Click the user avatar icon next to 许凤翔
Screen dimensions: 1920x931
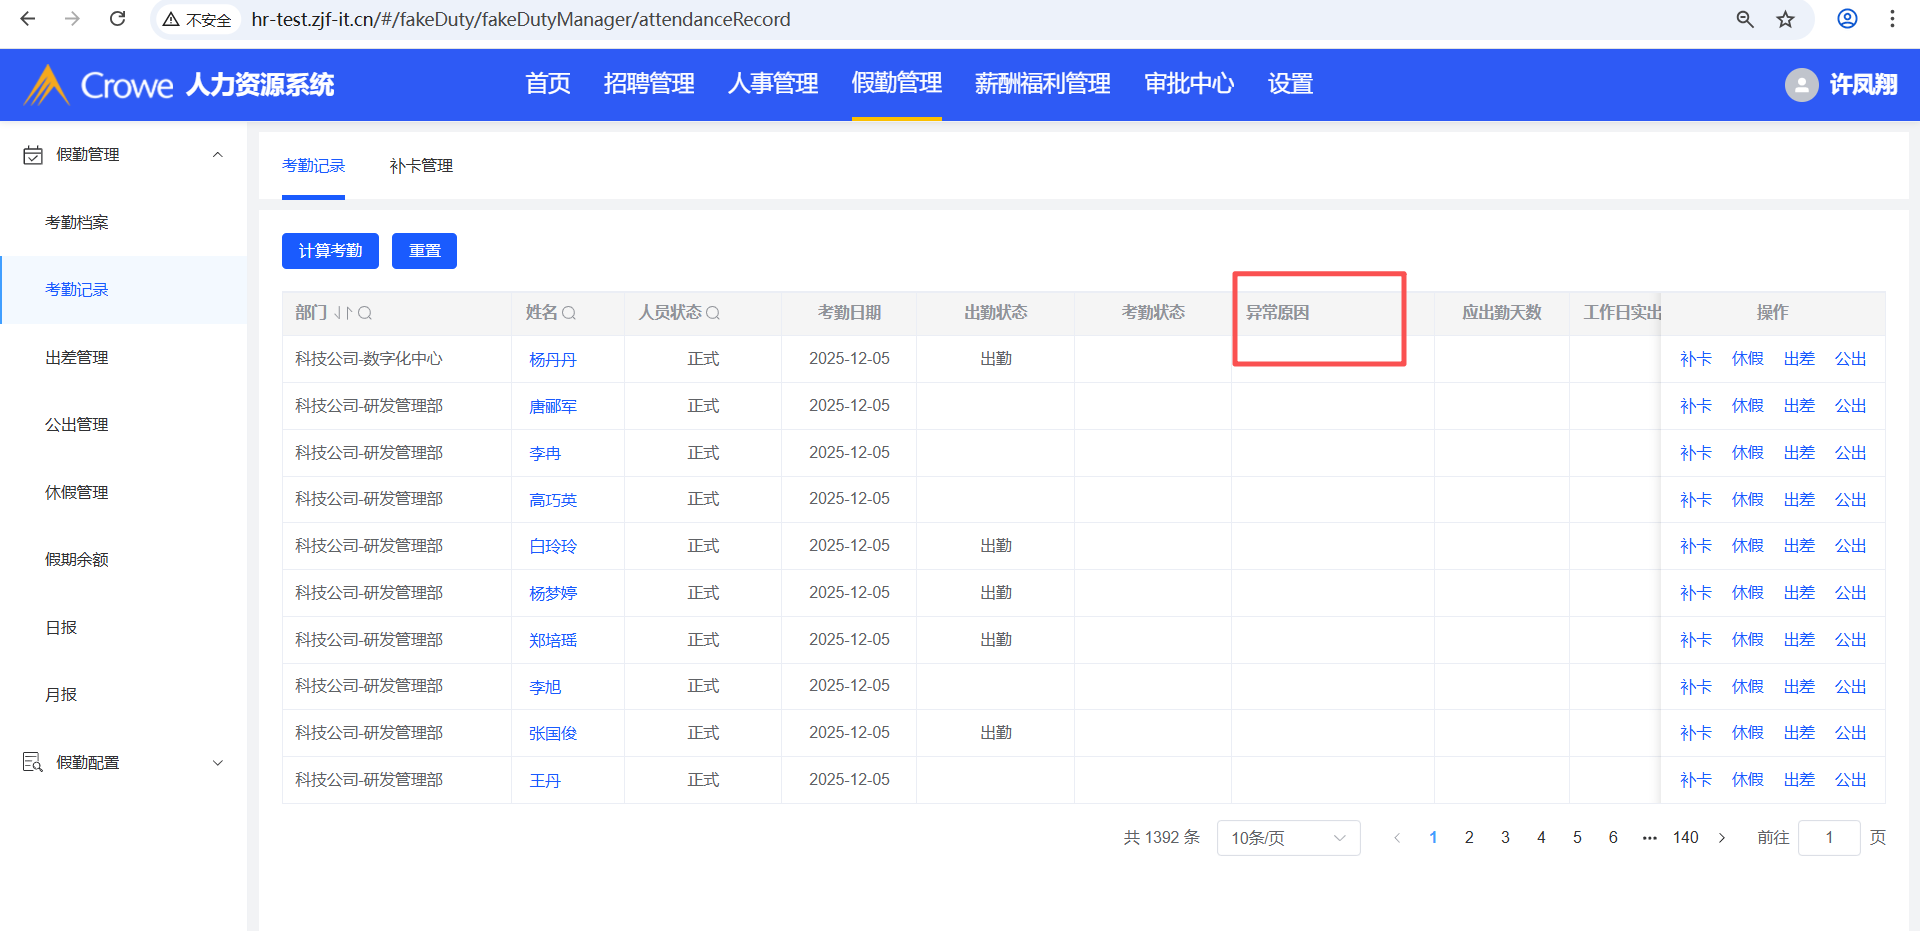pos(1801,85)
